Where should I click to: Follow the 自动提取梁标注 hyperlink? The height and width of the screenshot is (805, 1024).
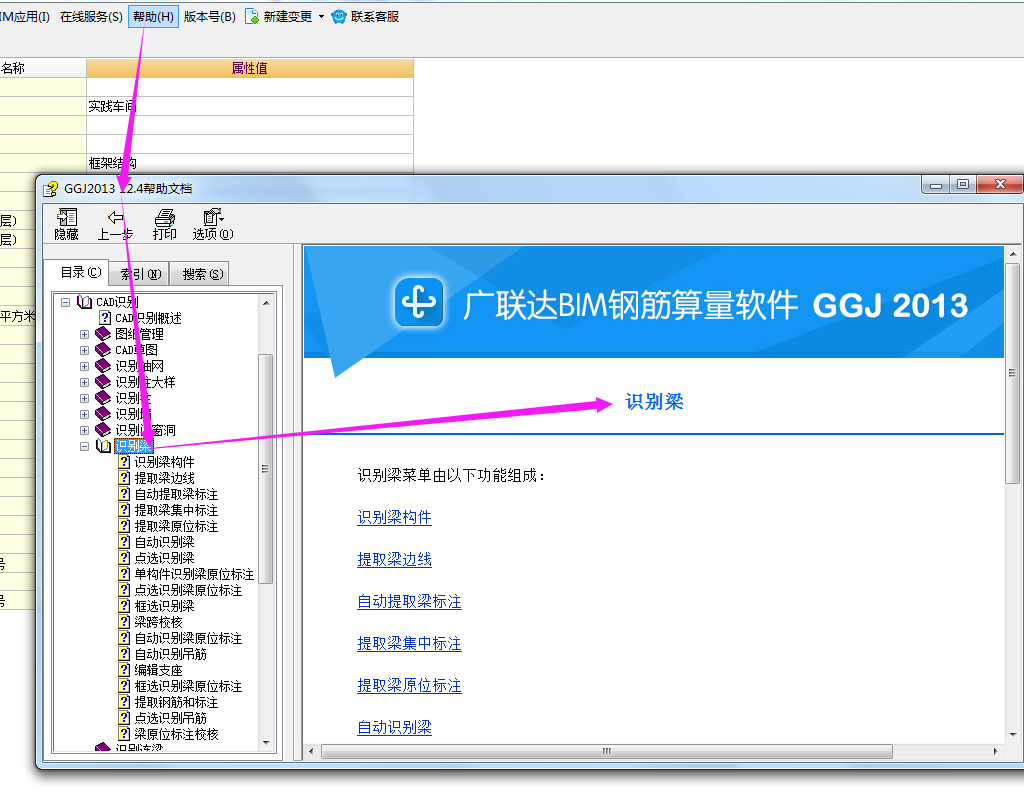[x=409, y=601]
